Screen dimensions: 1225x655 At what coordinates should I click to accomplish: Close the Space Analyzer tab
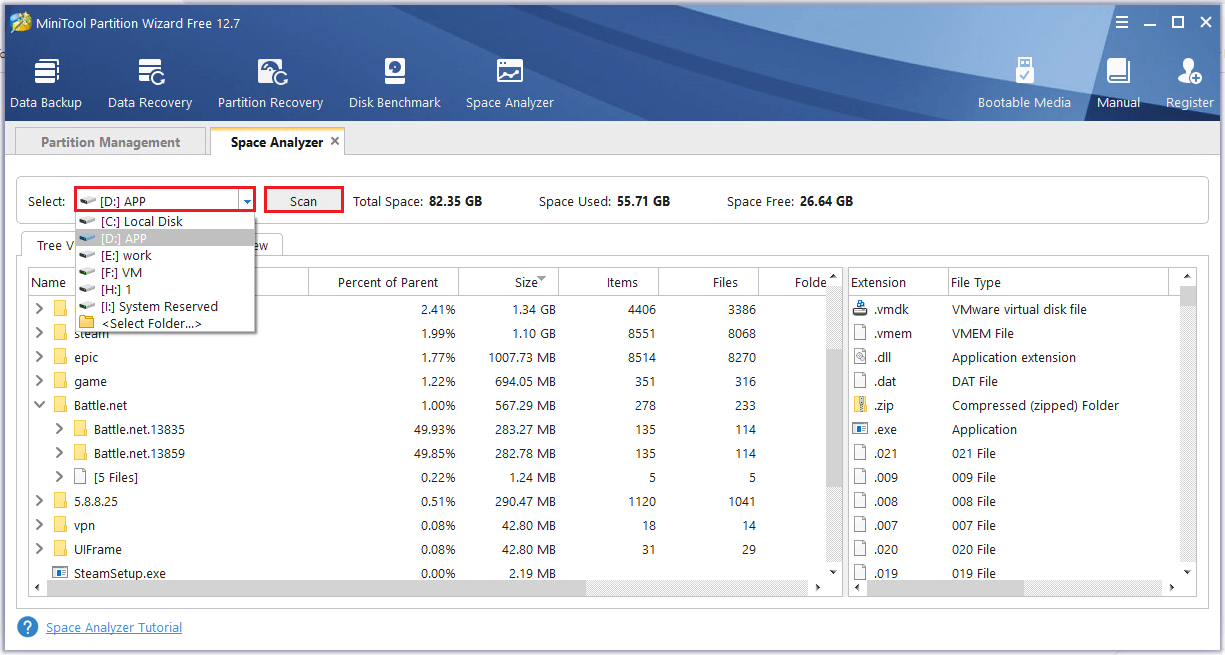pos(335,141)
